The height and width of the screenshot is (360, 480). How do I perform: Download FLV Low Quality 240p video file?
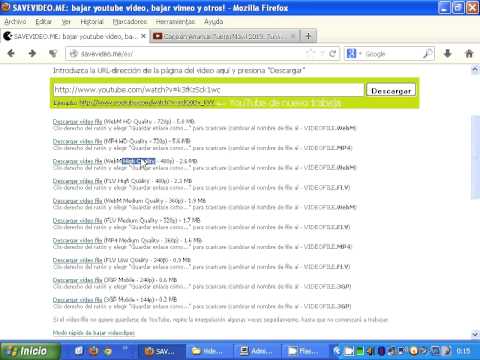[77, 260]
